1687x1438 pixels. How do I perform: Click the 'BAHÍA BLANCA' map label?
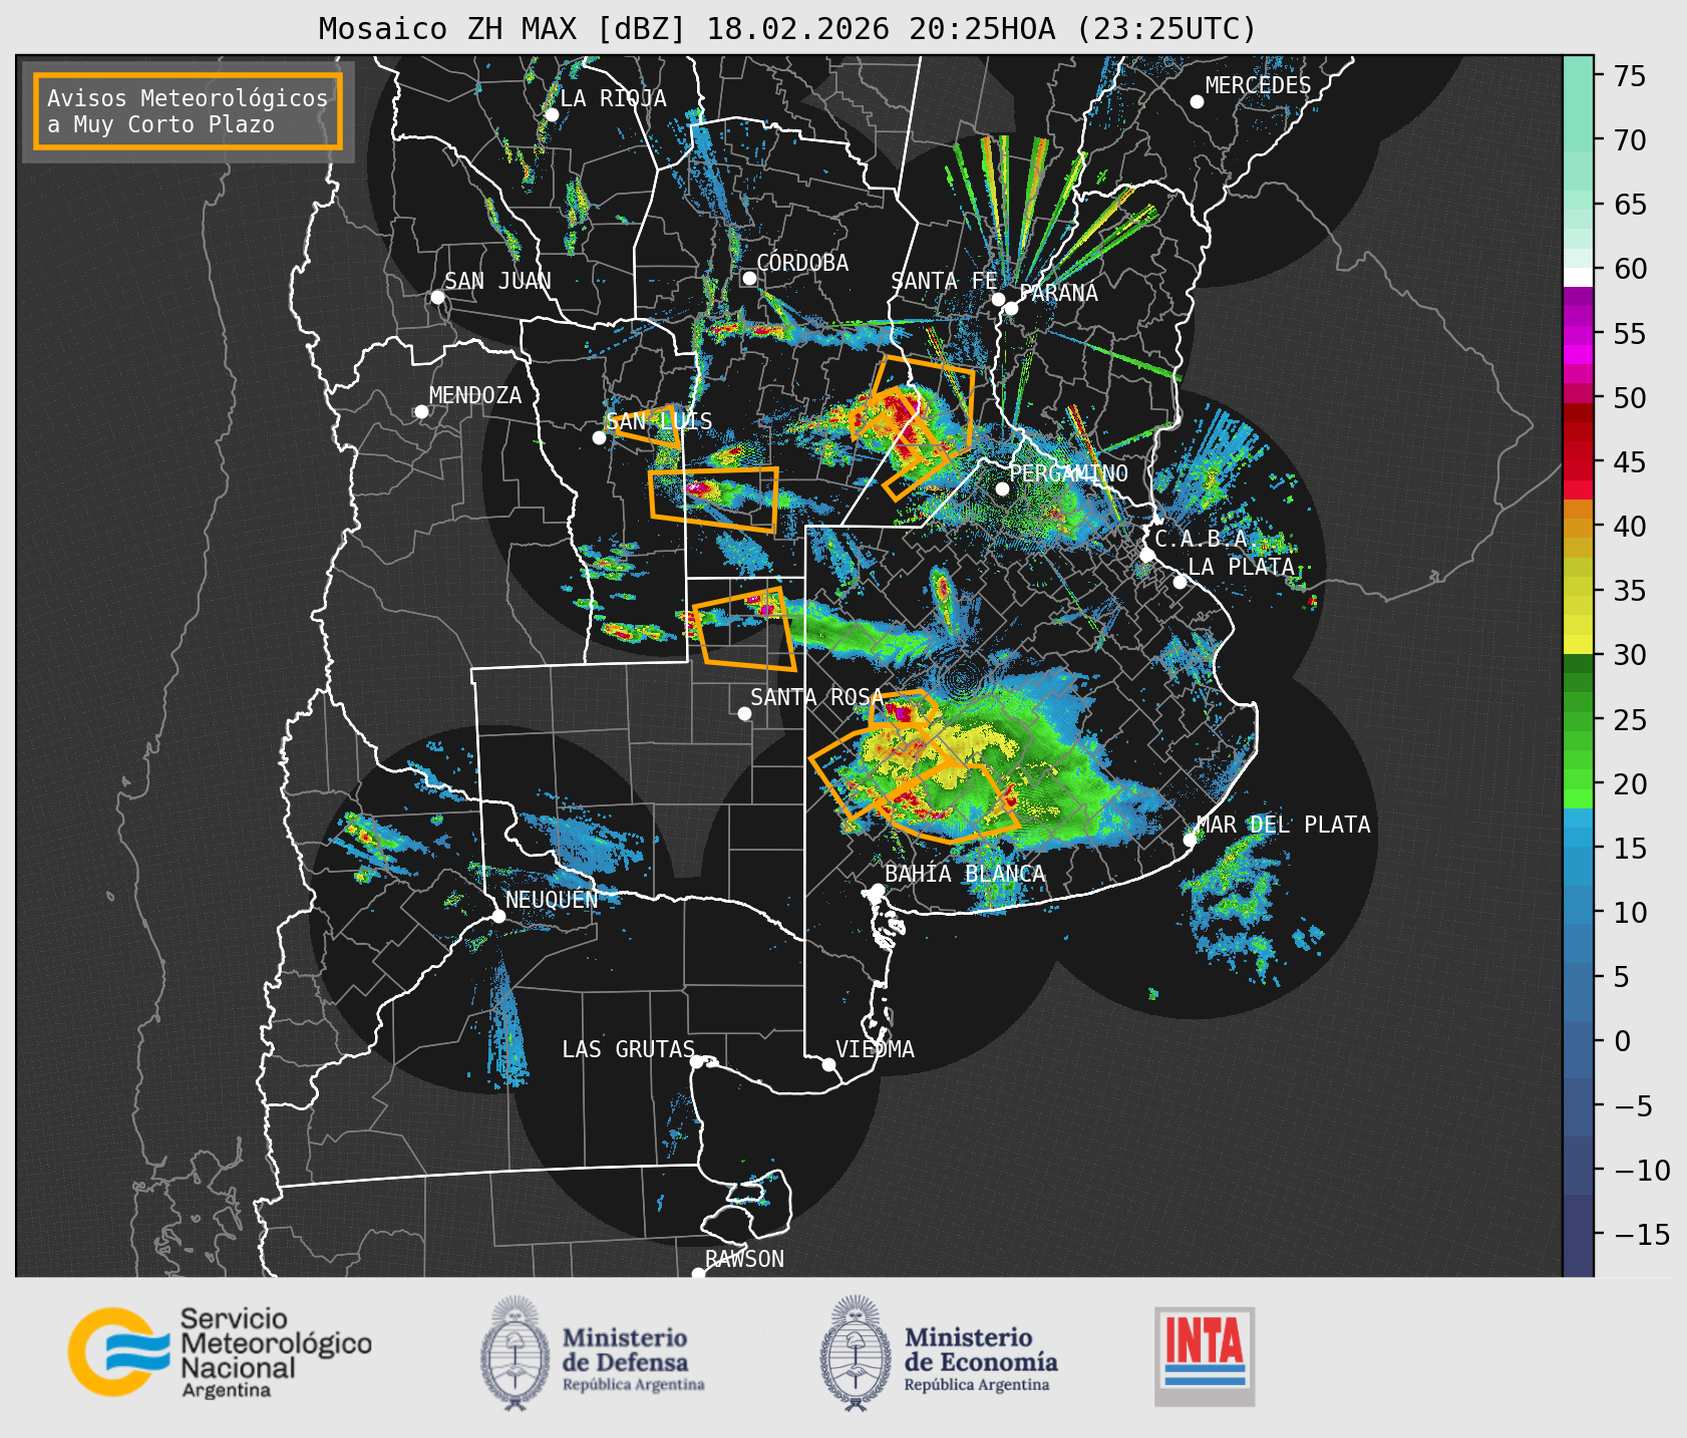tap(965, 873)
